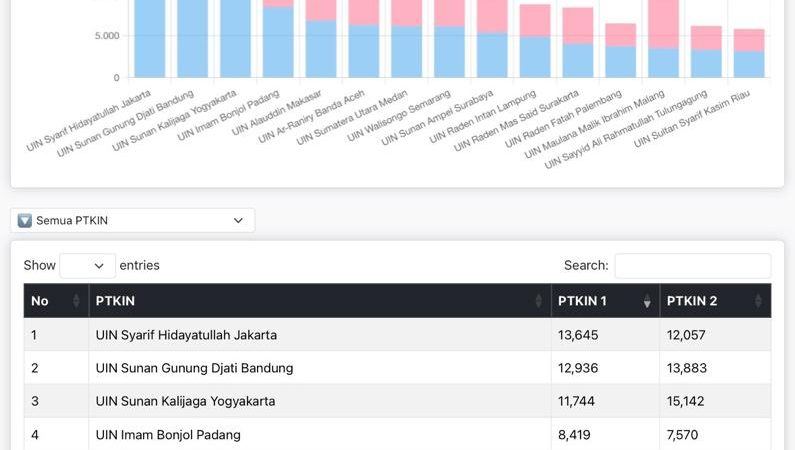Sort table by No column
Viewport: 795px width, 450px height.
point(56,301)
